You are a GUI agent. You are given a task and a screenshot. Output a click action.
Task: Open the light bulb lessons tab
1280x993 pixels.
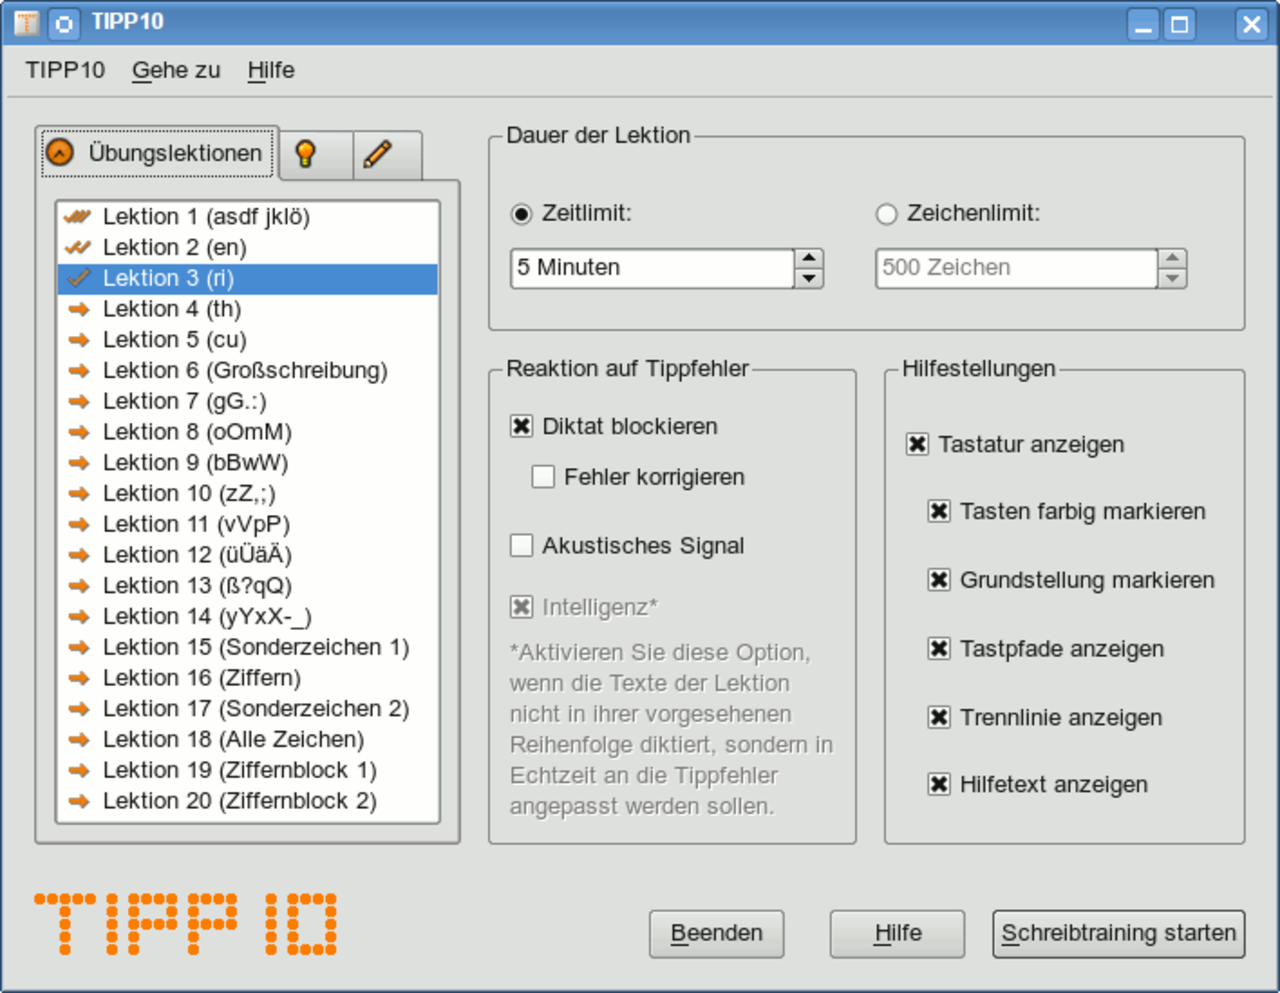(316, 154)
